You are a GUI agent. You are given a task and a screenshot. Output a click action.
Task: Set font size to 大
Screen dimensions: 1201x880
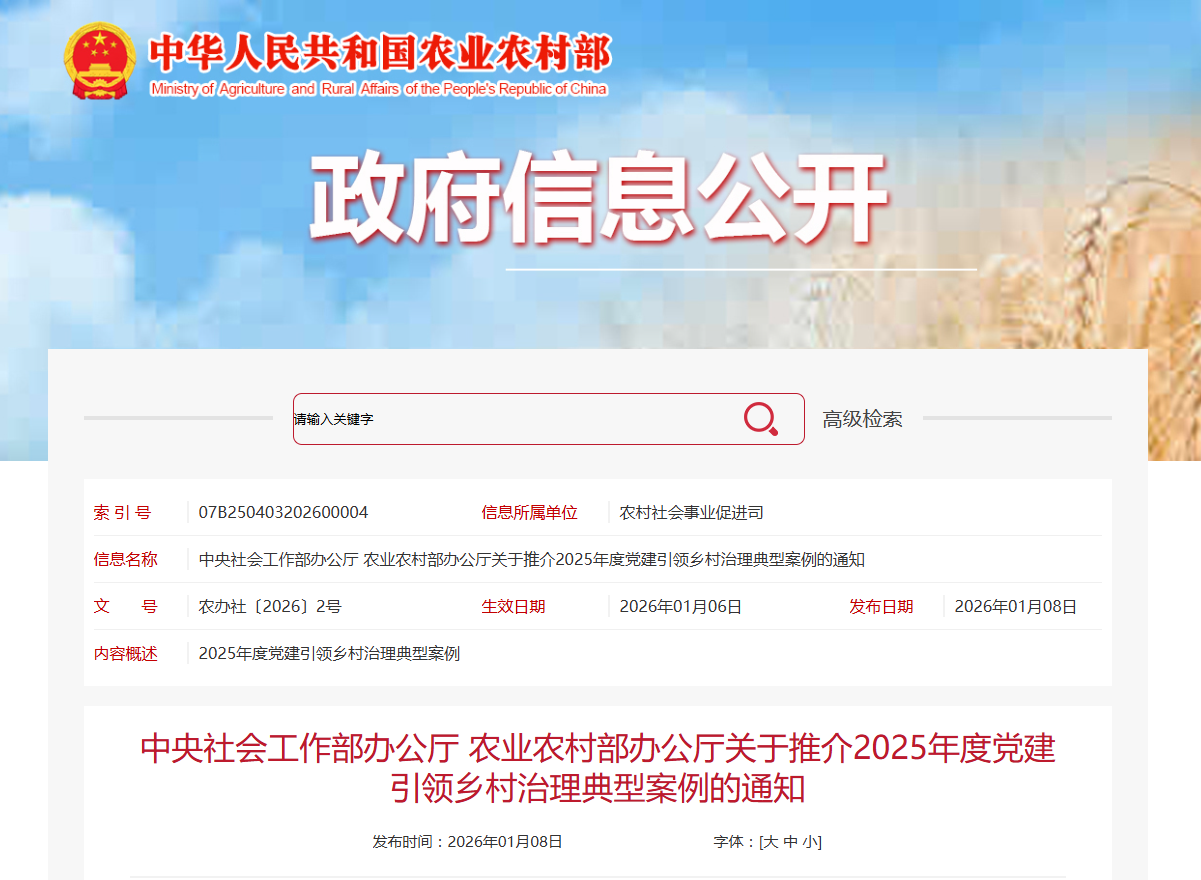(x=770, y=842)
